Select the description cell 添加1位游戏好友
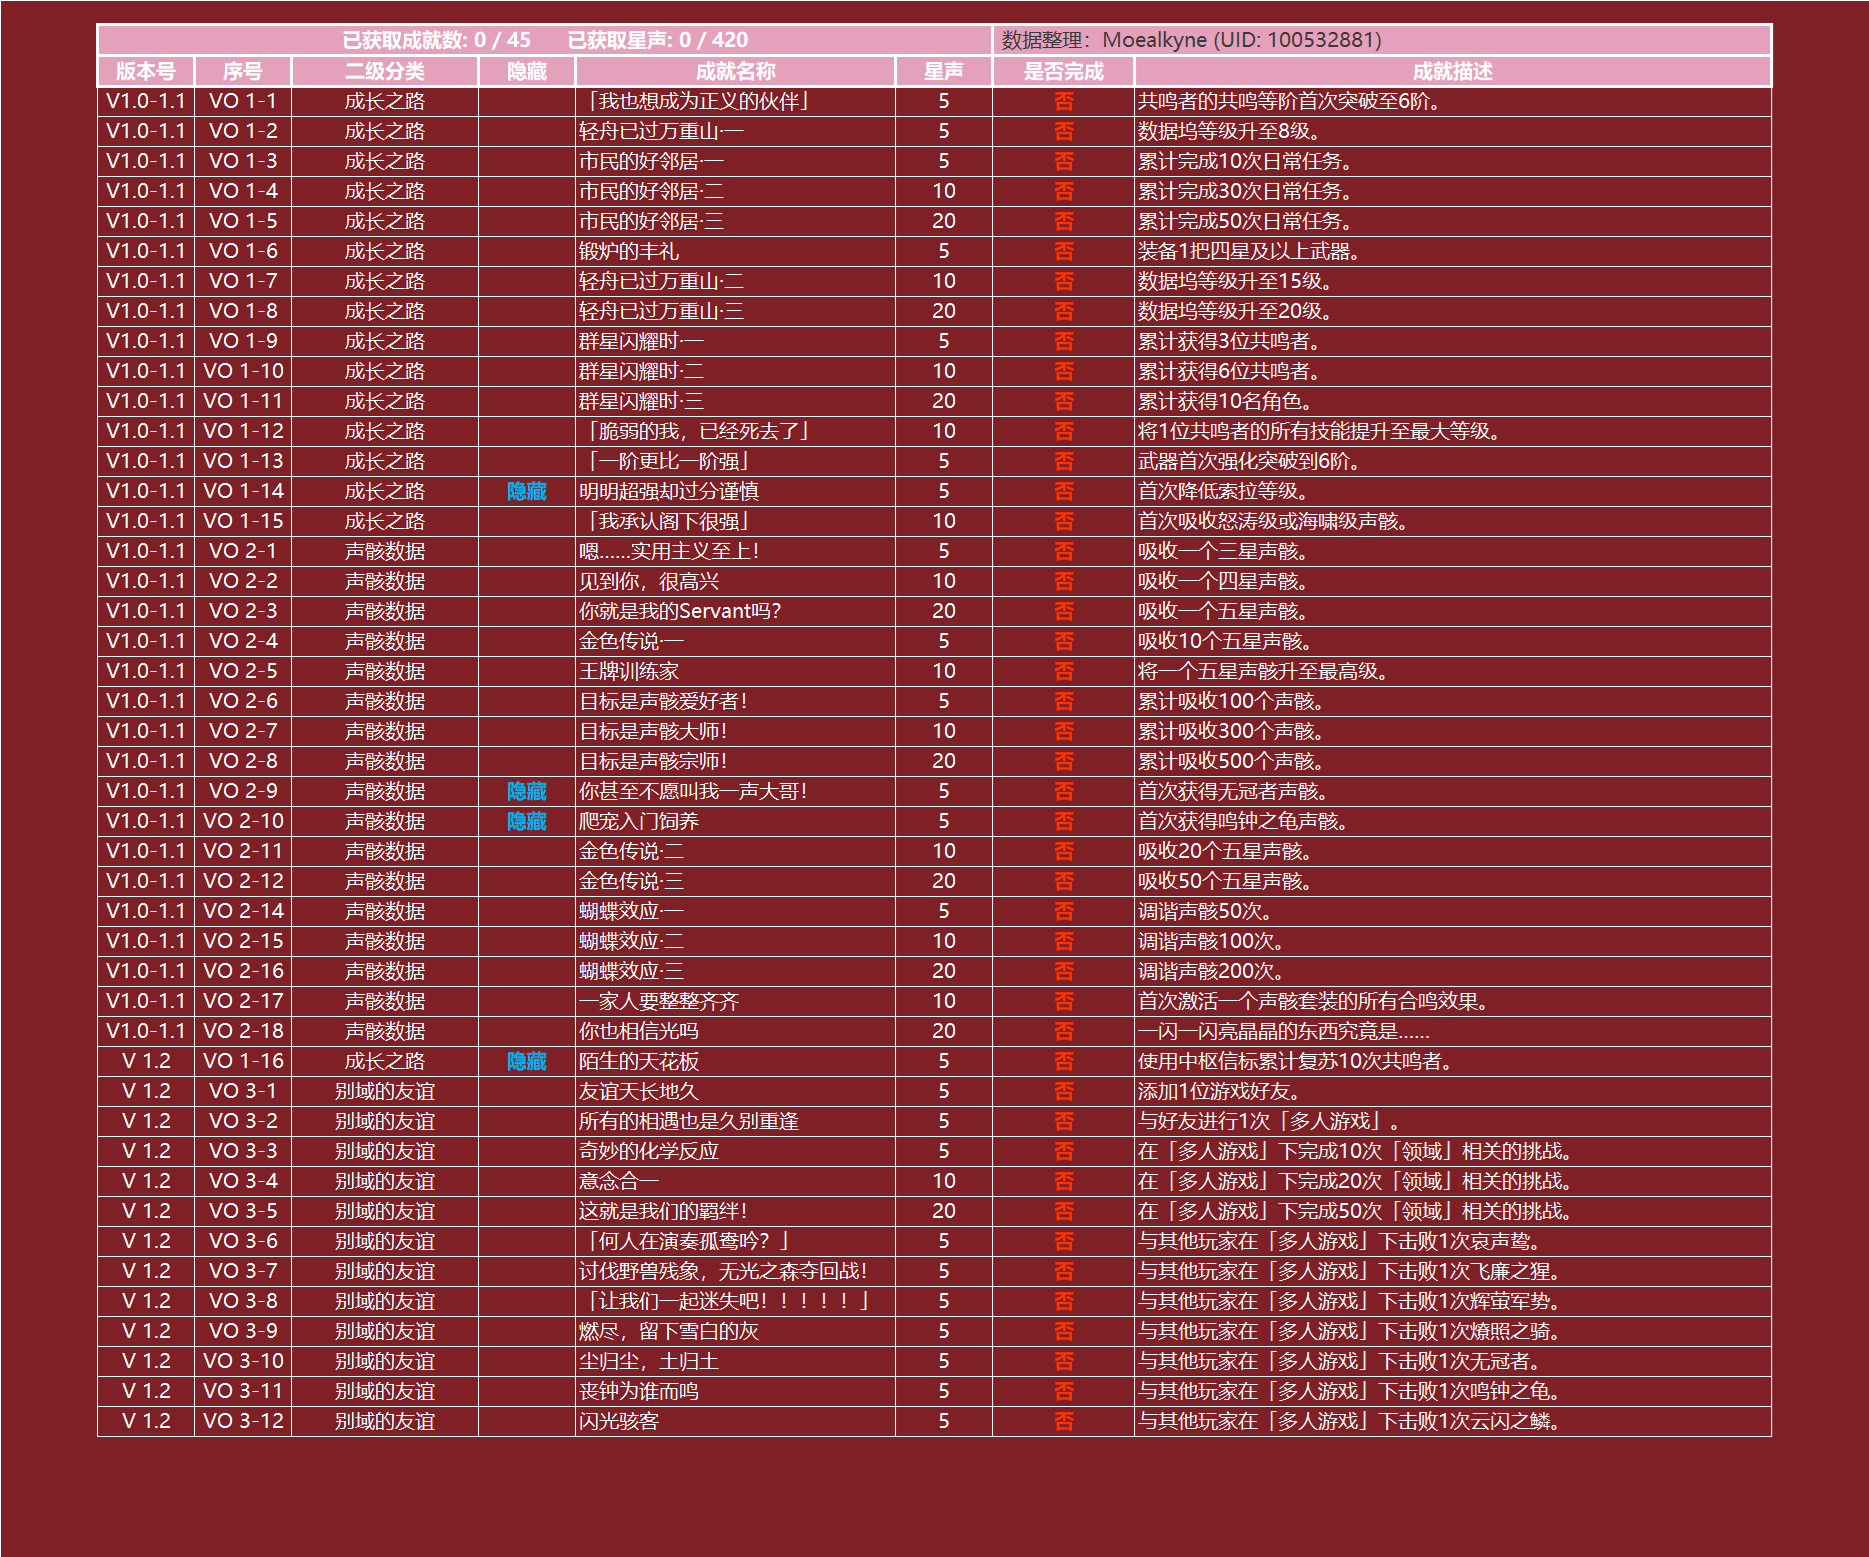Screen dimensions: 1869x1557 pyautogui.click(x=1218, y=1091)
